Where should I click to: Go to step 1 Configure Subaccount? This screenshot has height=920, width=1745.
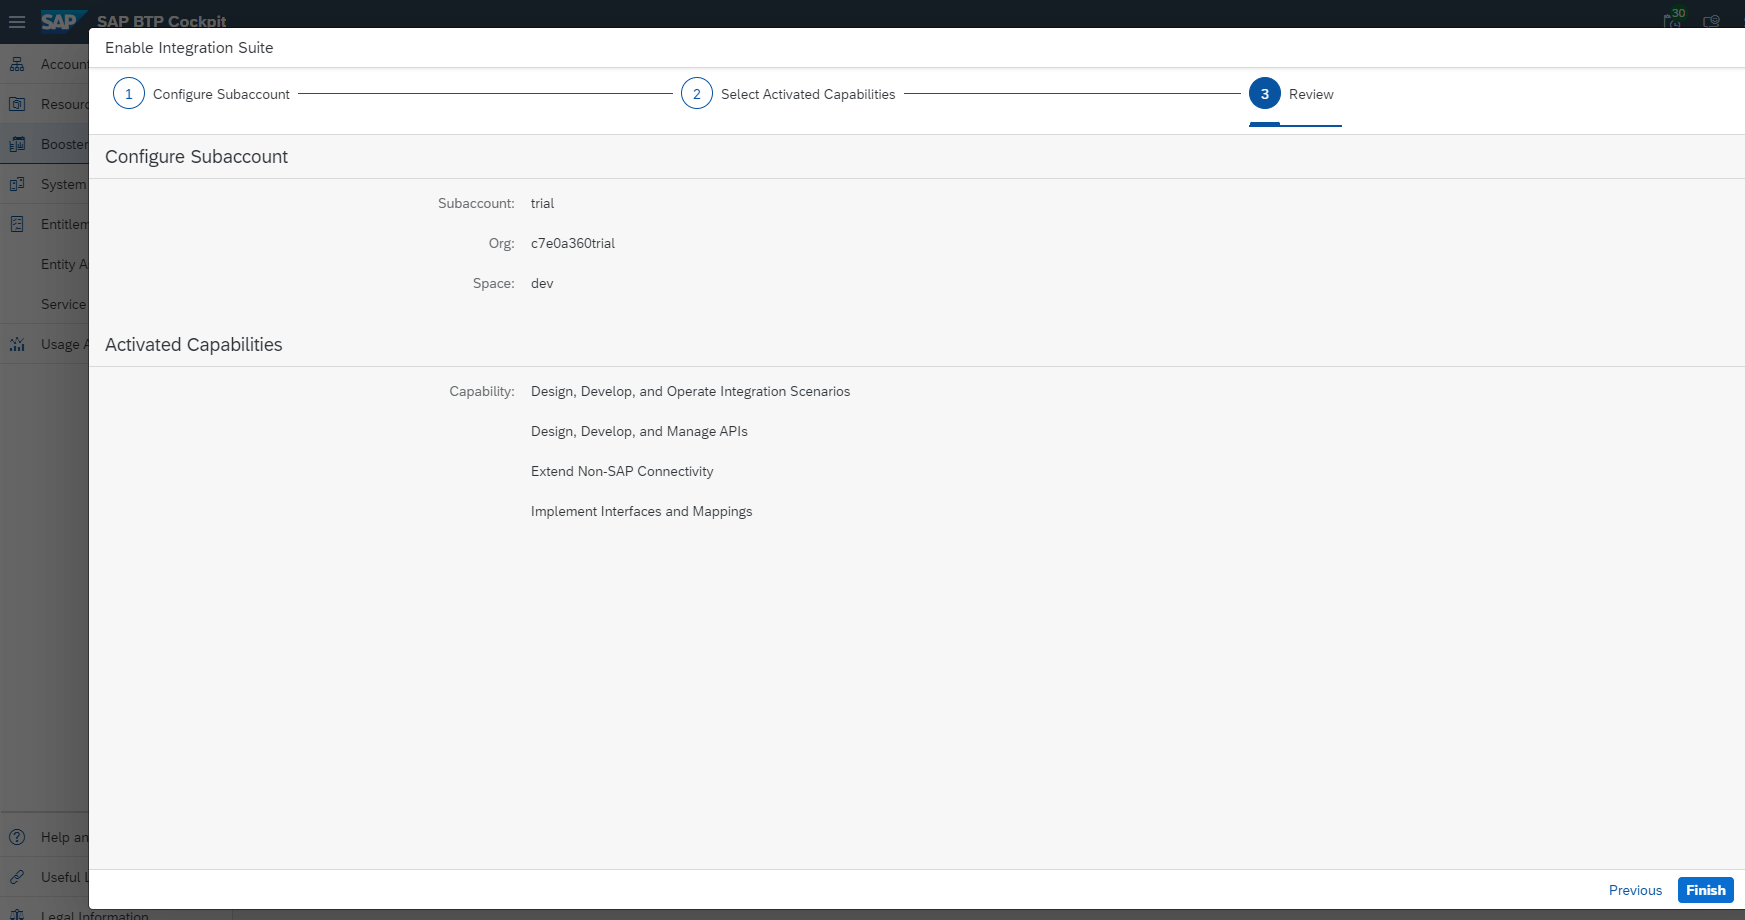pyautogui.click(x=201, y=94)
